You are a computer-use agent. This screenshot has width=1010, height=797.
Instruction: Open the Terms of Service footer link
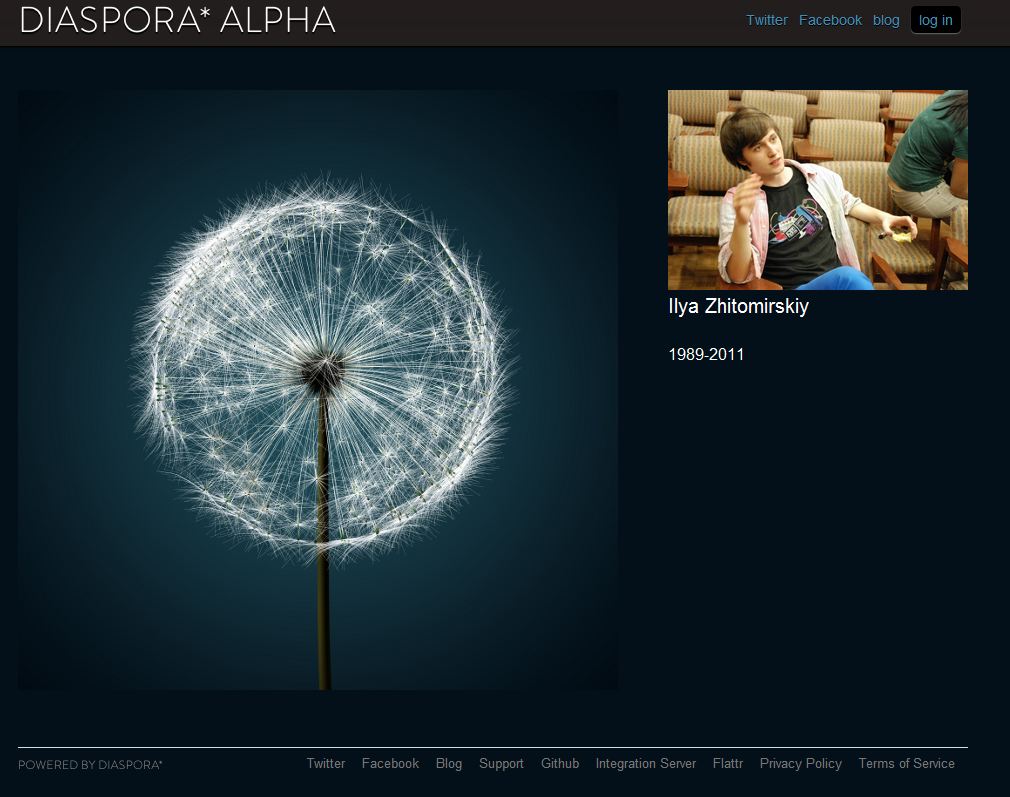point(906,763)
